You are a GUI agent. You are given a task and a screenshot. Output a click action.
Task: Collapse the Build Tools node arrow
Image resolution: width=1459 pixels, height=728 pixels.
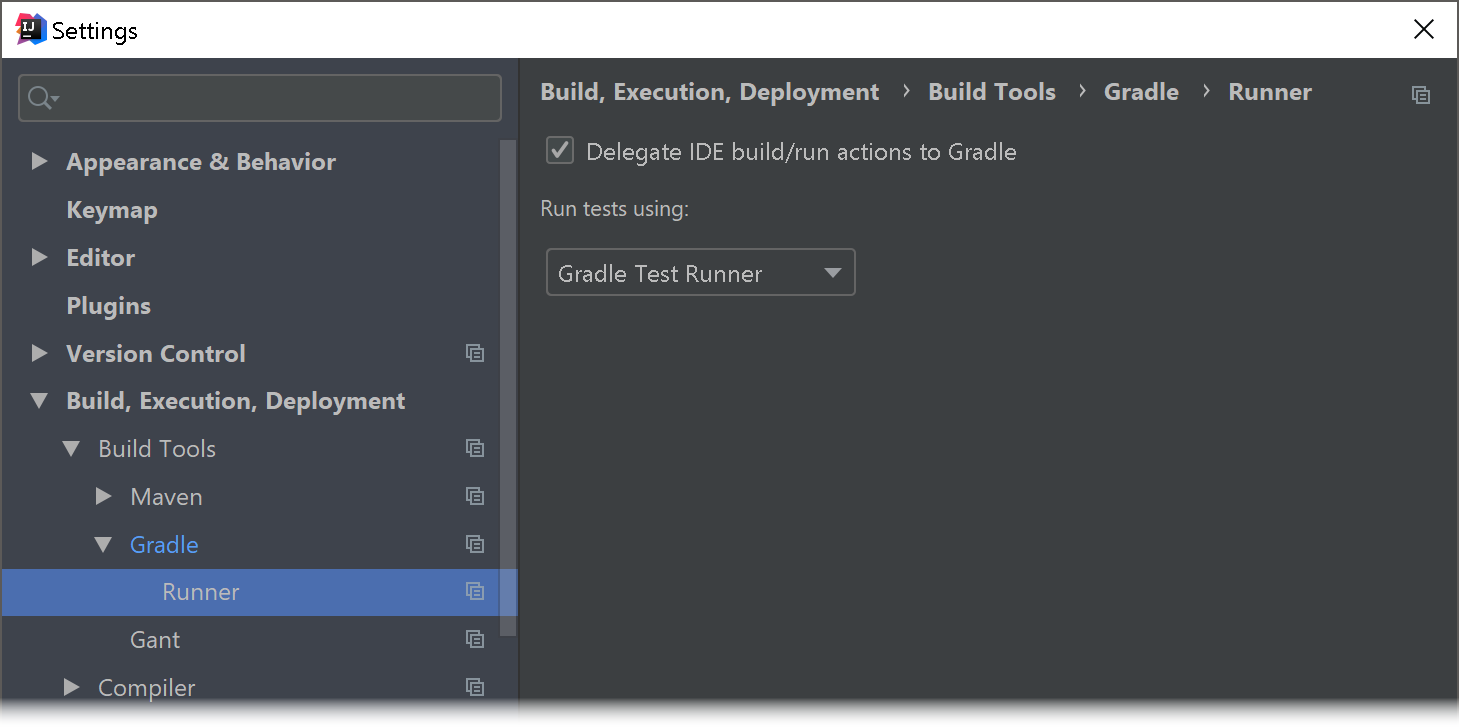coord(71,449)
